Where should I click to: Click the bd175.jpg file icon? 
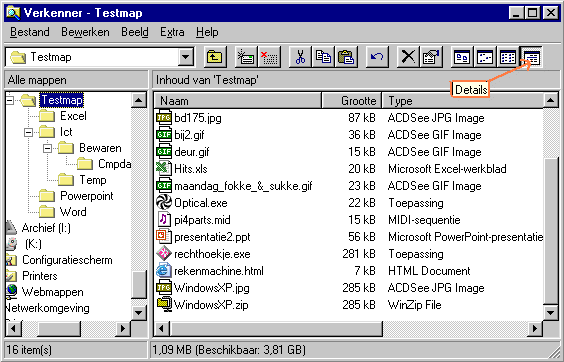click(x=164, y=118)
